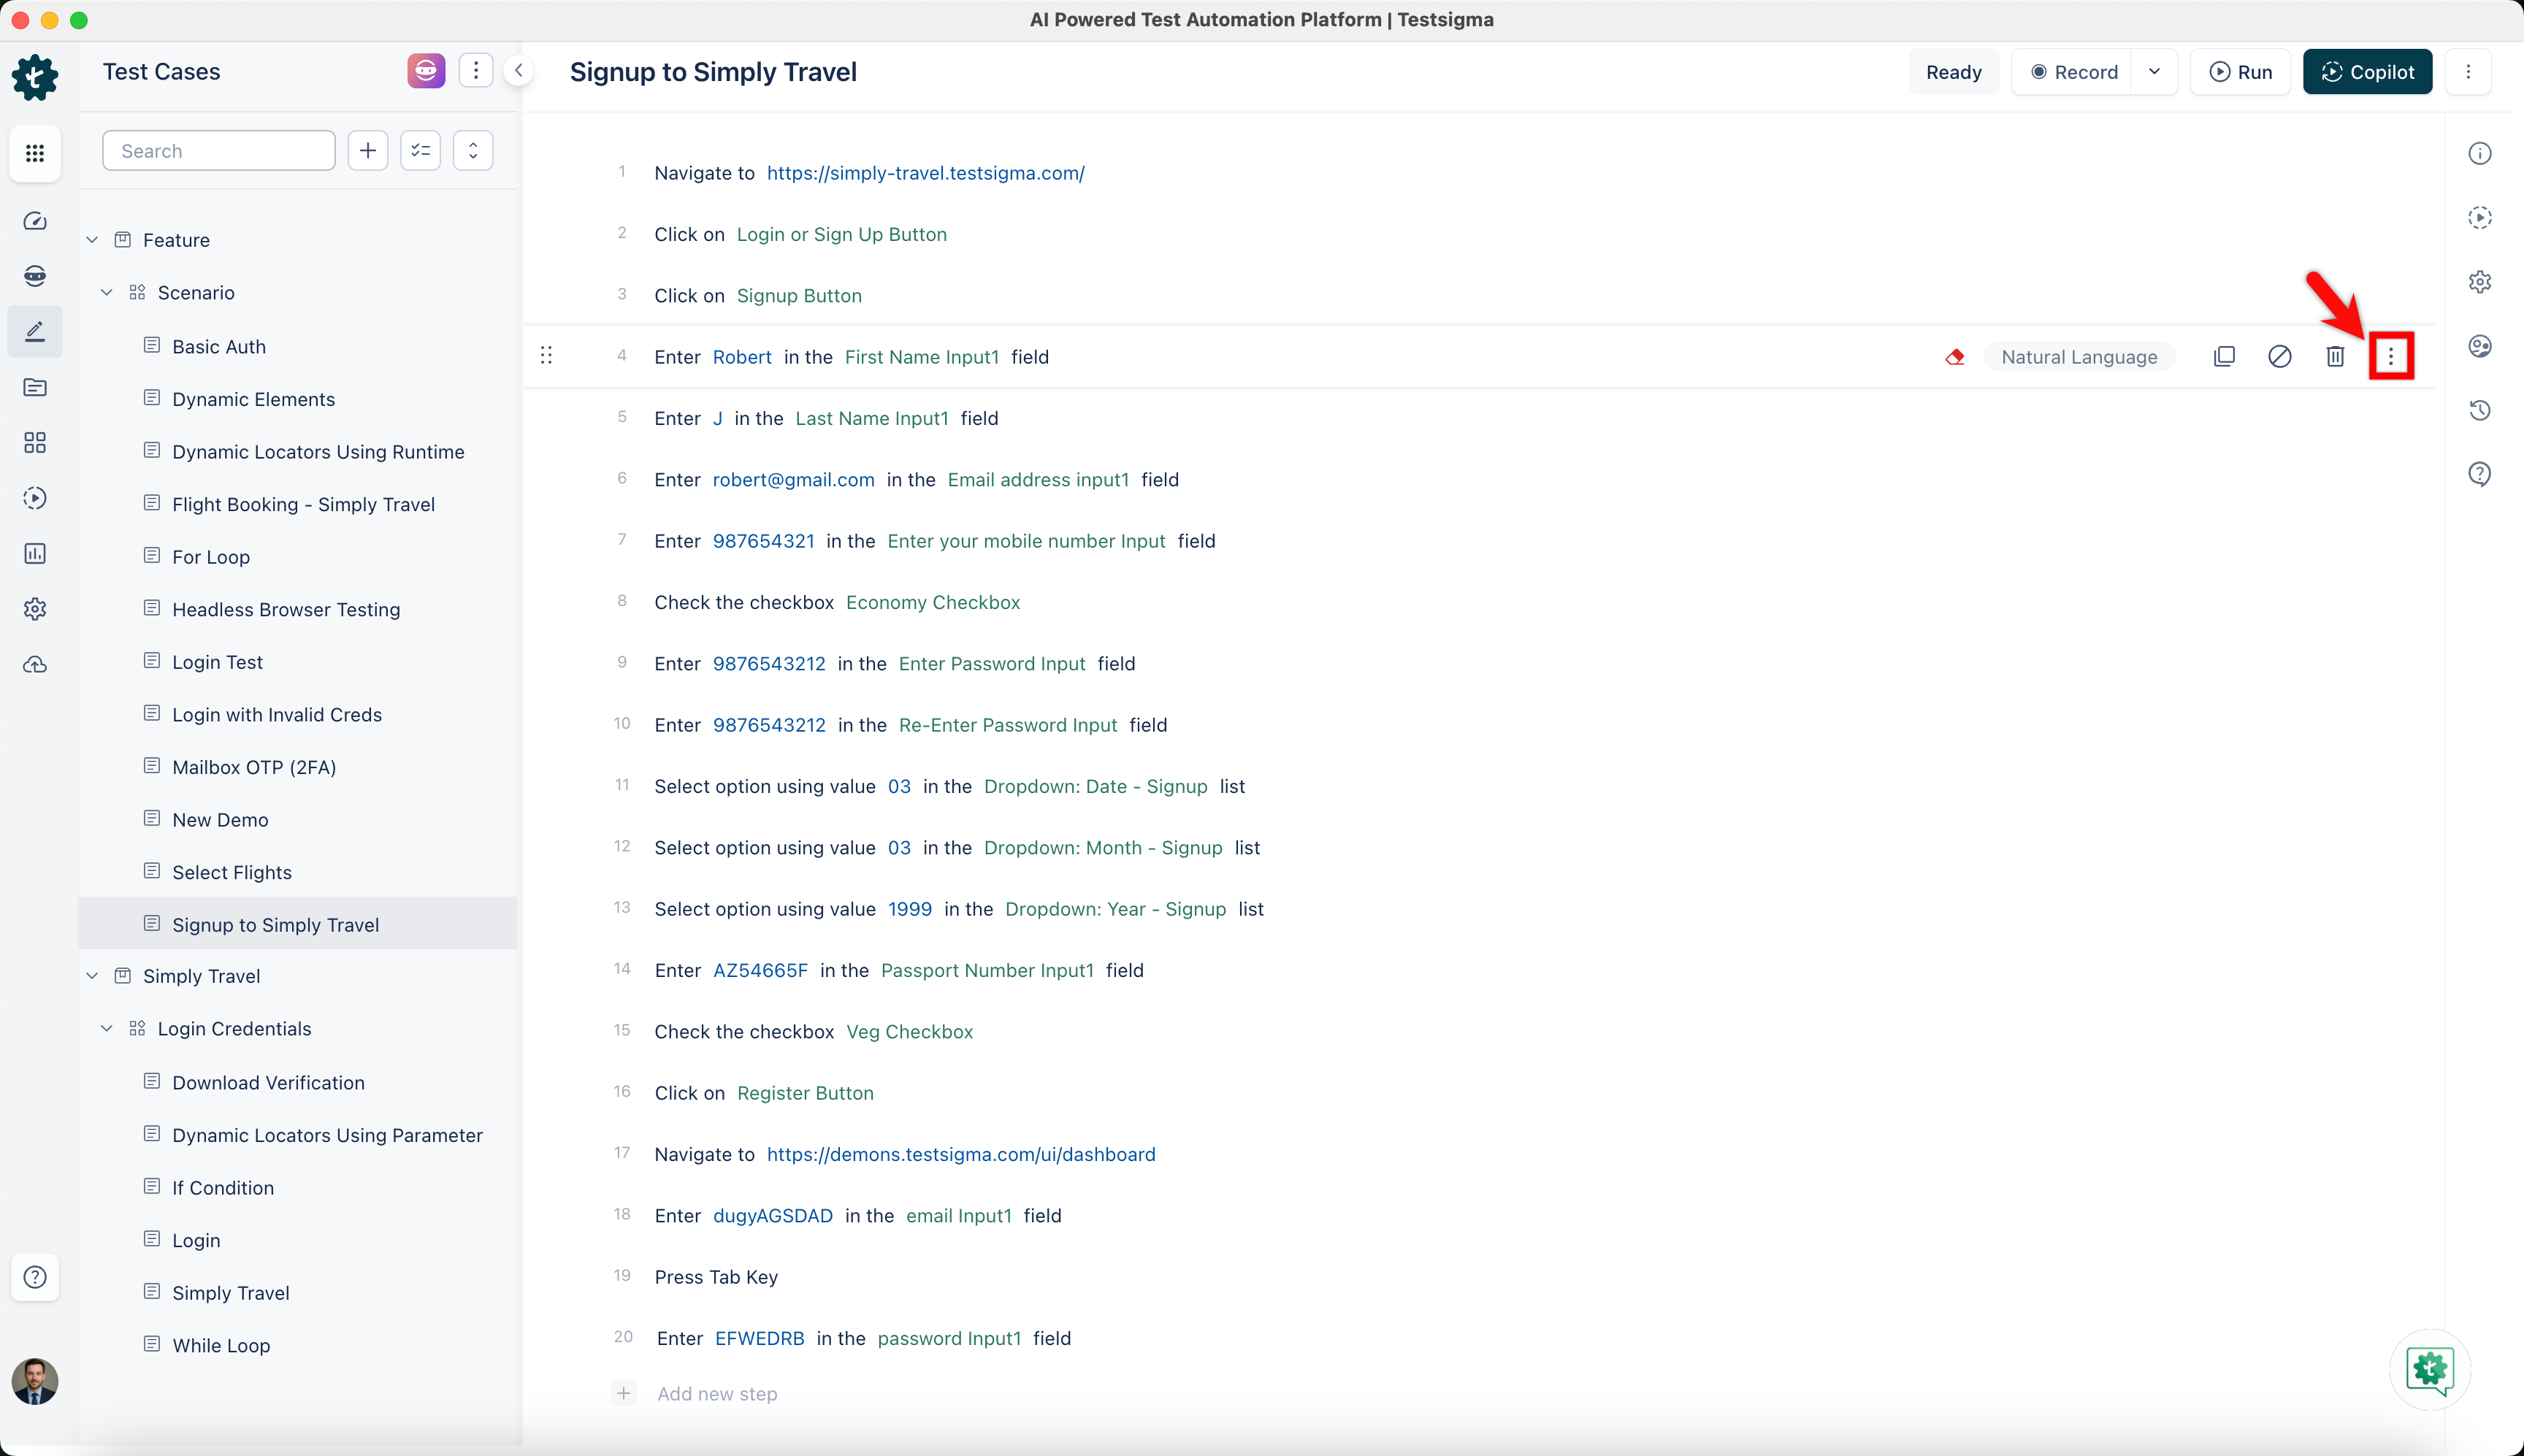This screenshot has height=1456, width=2524.
Task: Open the history clock icon
Action: (2480, 410)
